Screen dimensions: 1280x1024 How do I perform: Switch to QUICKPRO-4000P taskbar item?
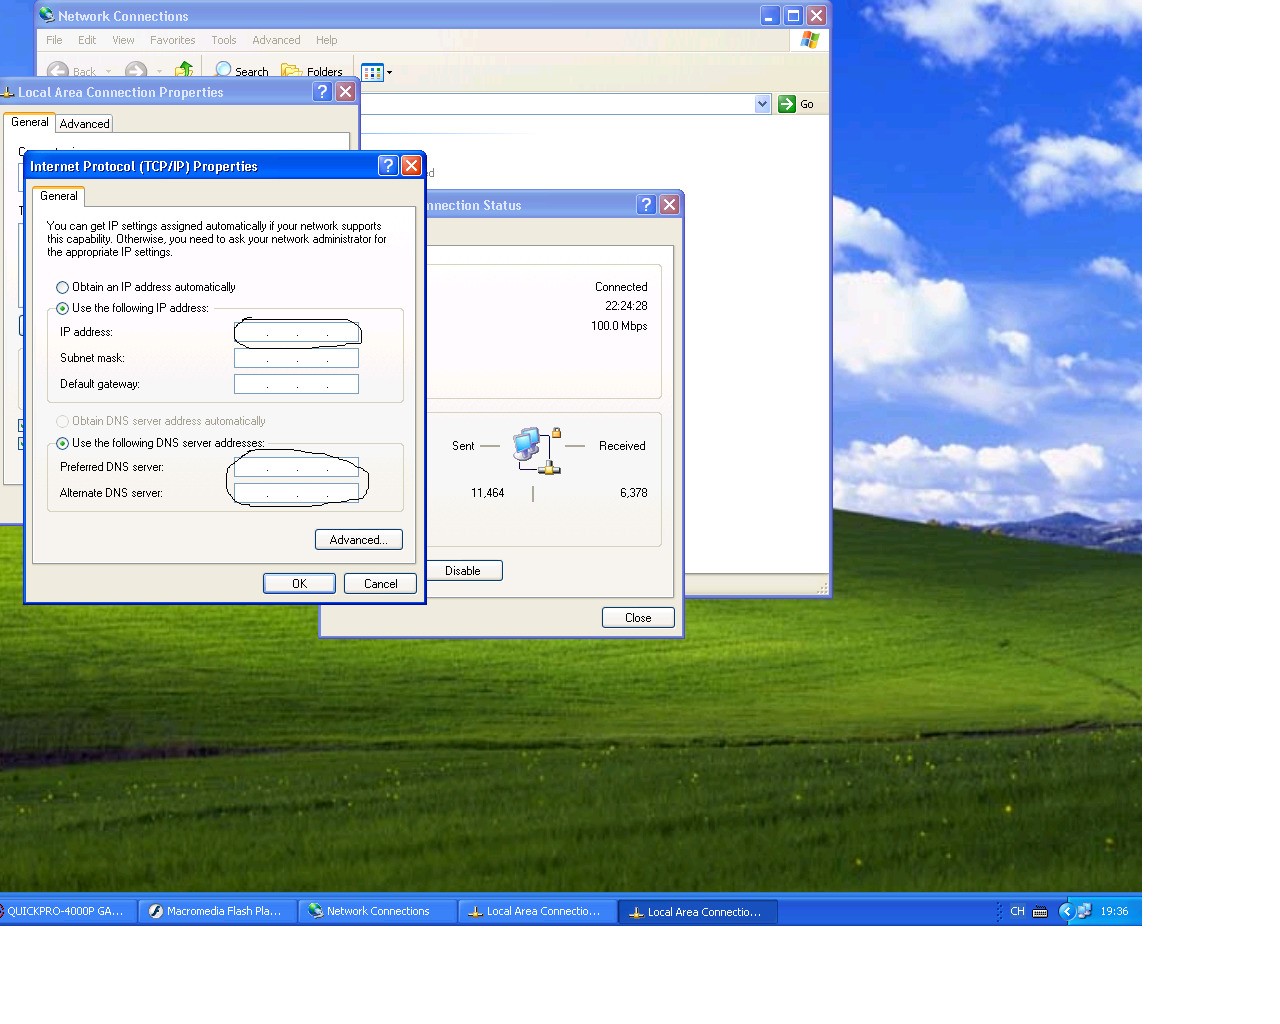[x=67, y=911]
